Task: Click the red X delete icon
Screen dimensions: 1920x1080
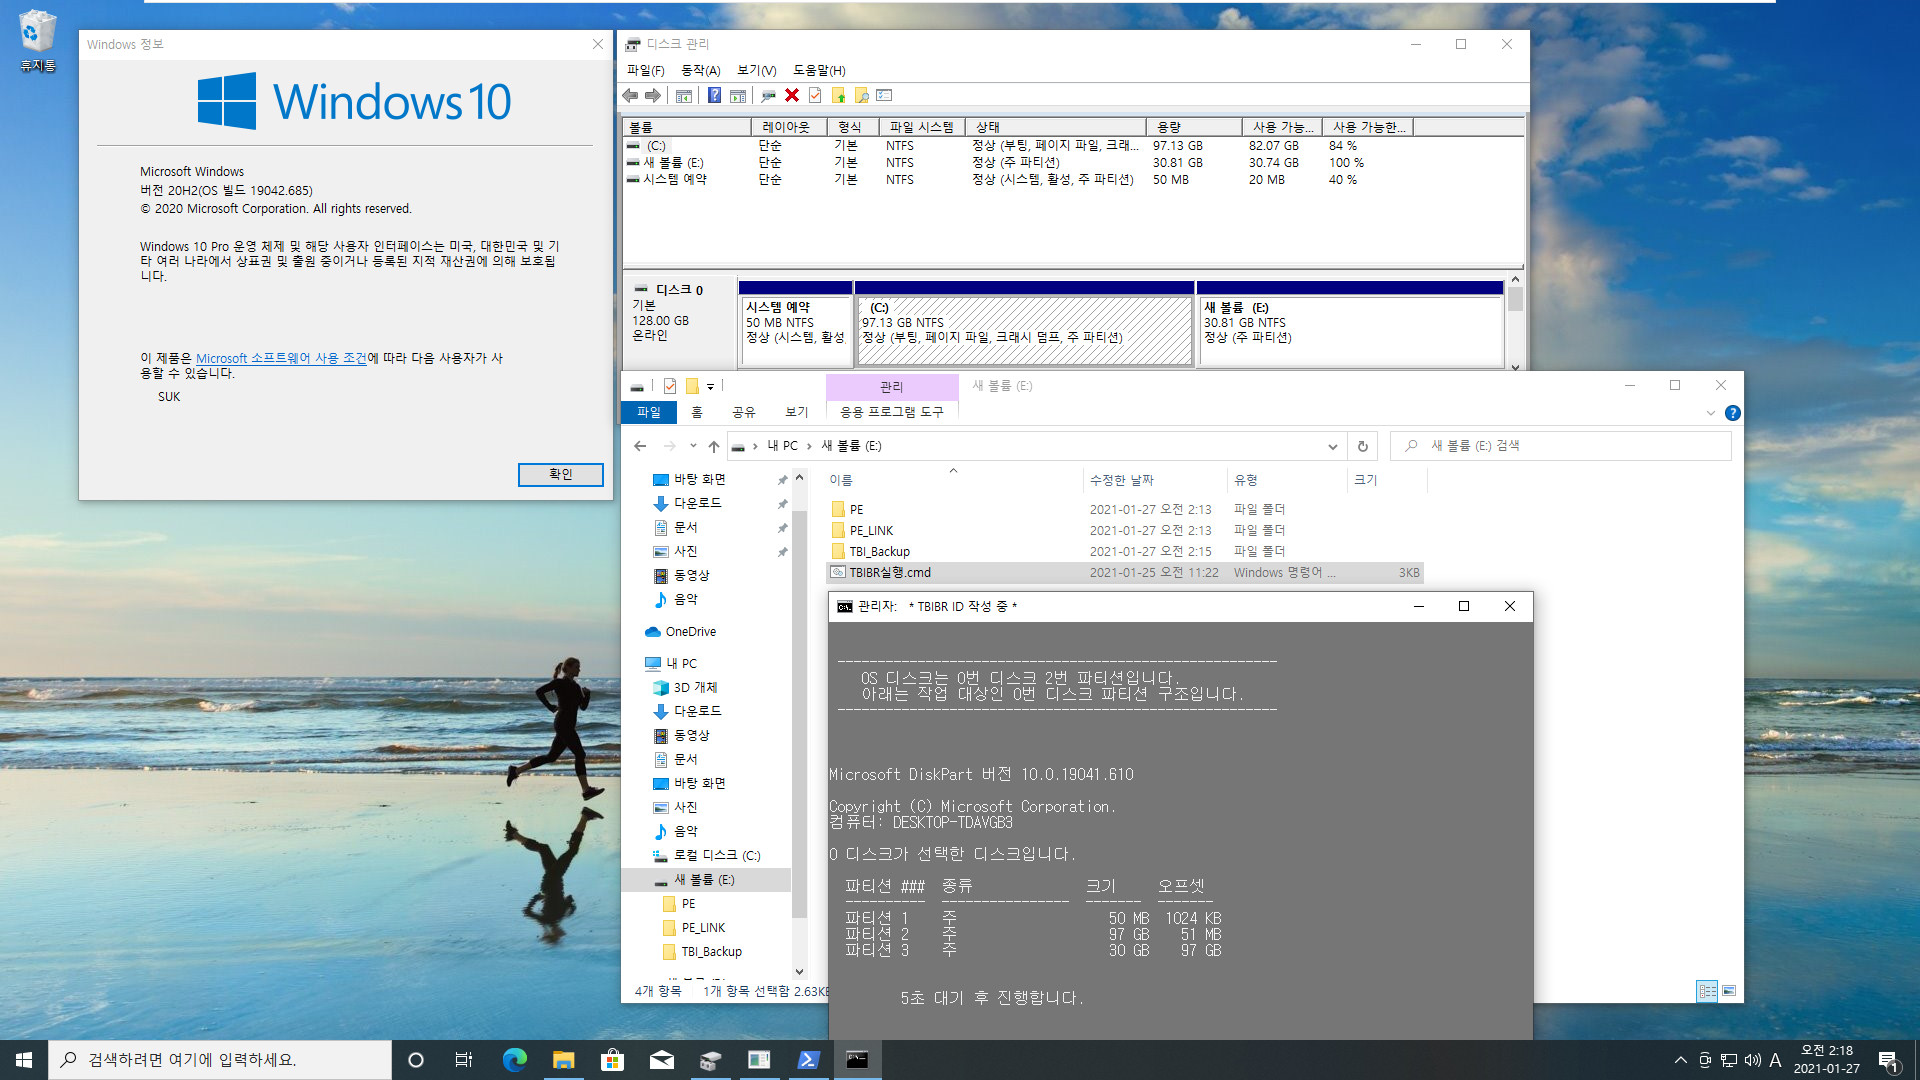Action: click(x=792, y=95)
